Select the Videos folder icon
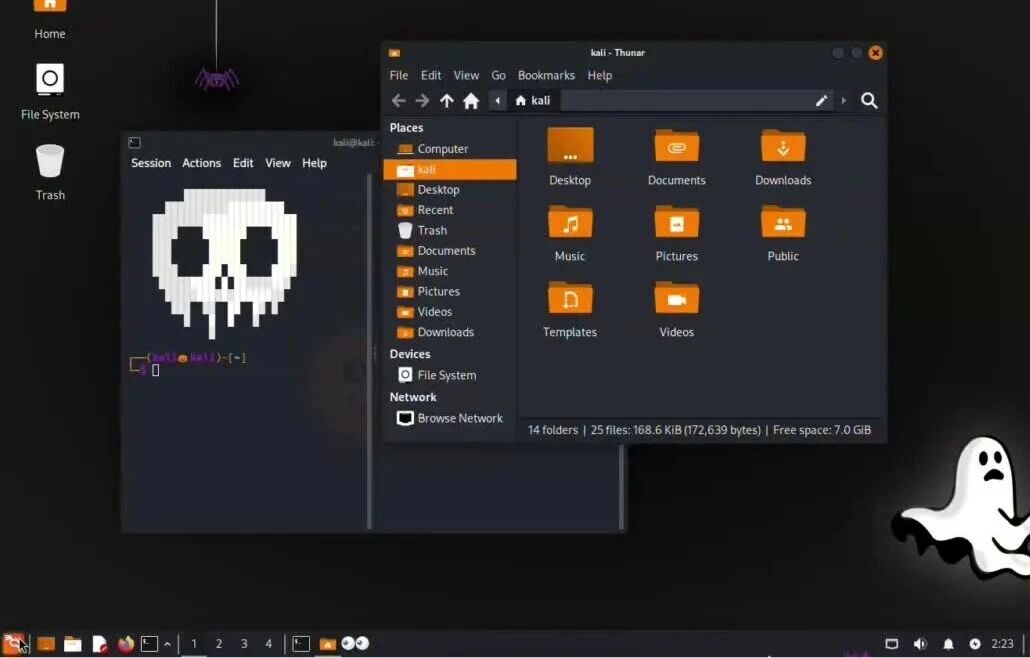This screenshot has height=658, width=1030. pos(677,309)
